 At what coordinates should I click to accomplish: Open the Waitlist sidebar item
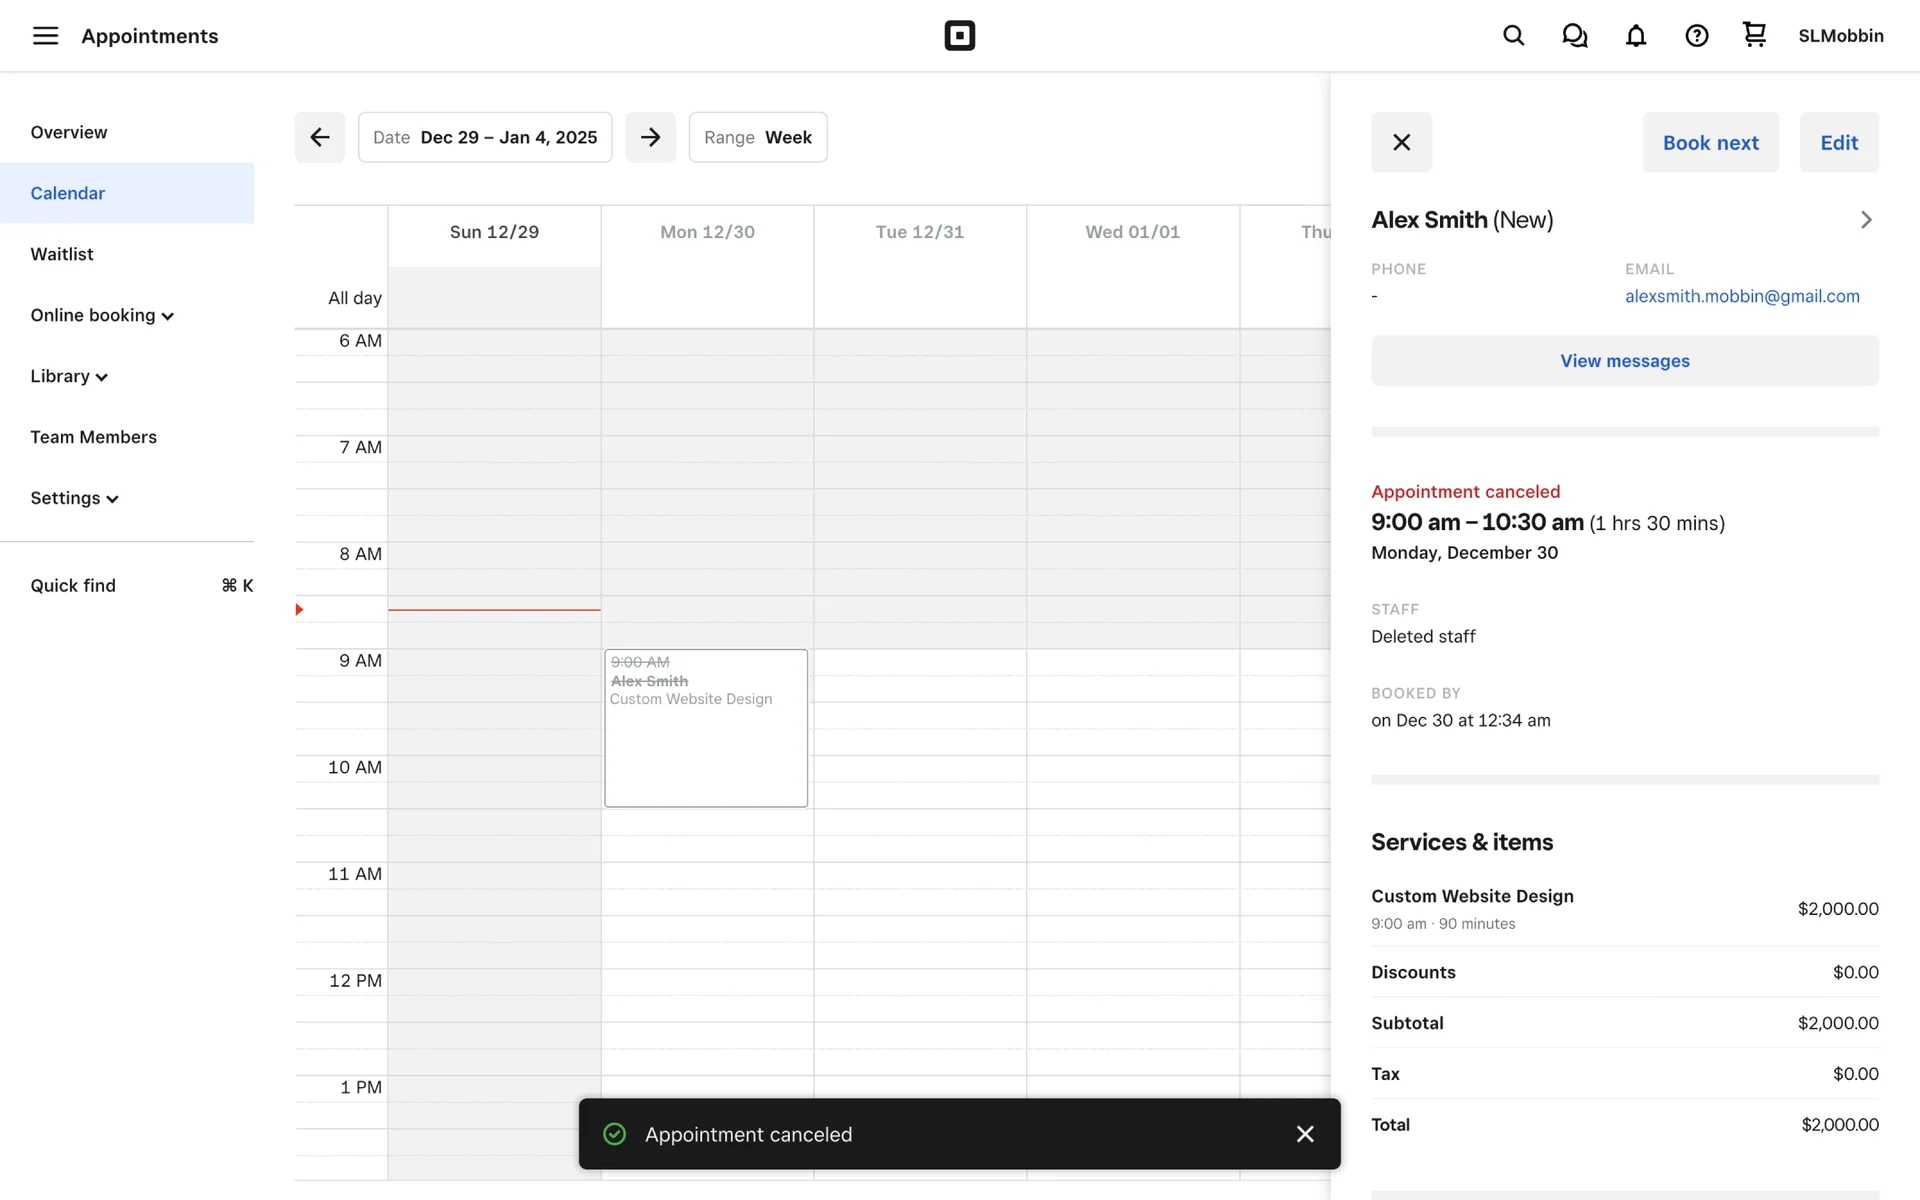click(x=62, y=254)
